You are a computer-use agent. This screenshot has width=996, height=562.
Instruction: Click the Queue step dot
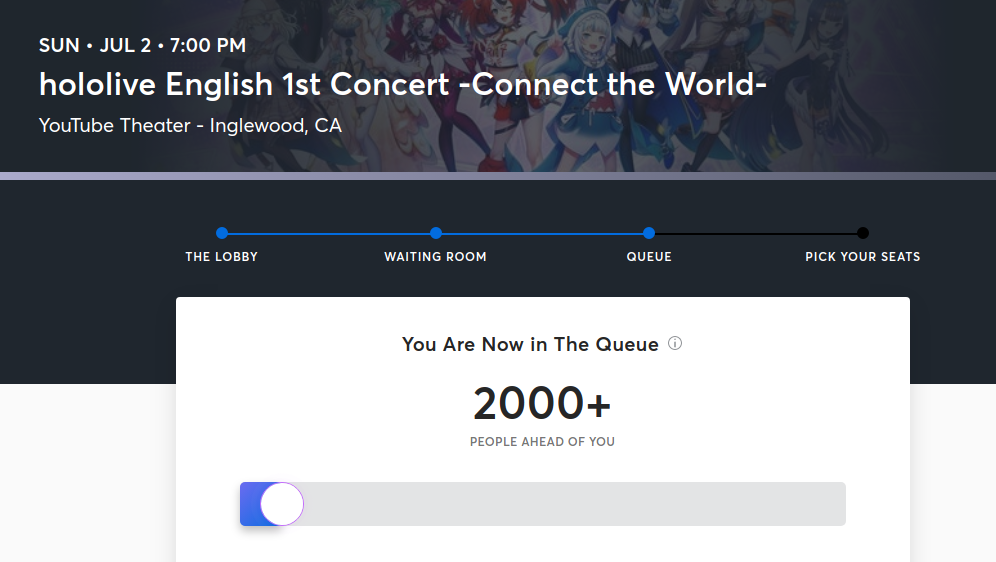649,233
